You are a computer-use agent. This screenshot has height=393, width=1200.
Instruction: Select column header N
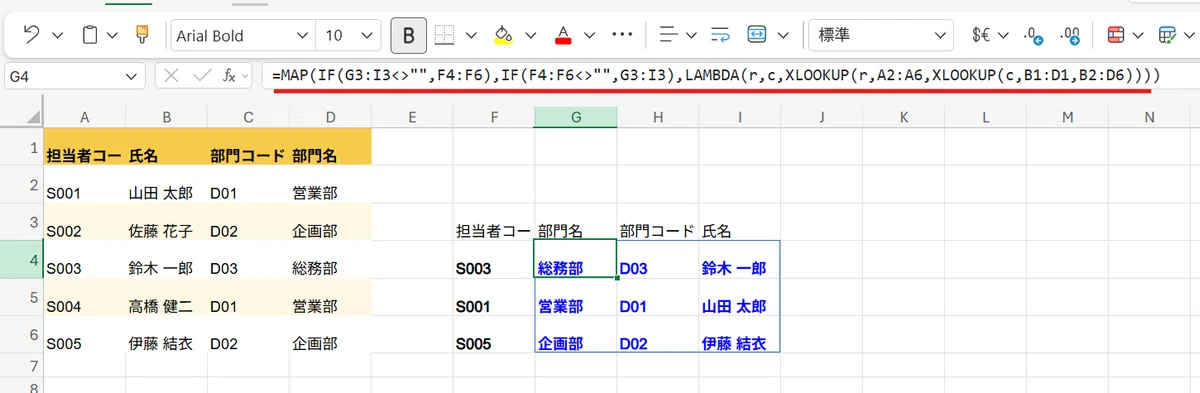[1149, 117]
